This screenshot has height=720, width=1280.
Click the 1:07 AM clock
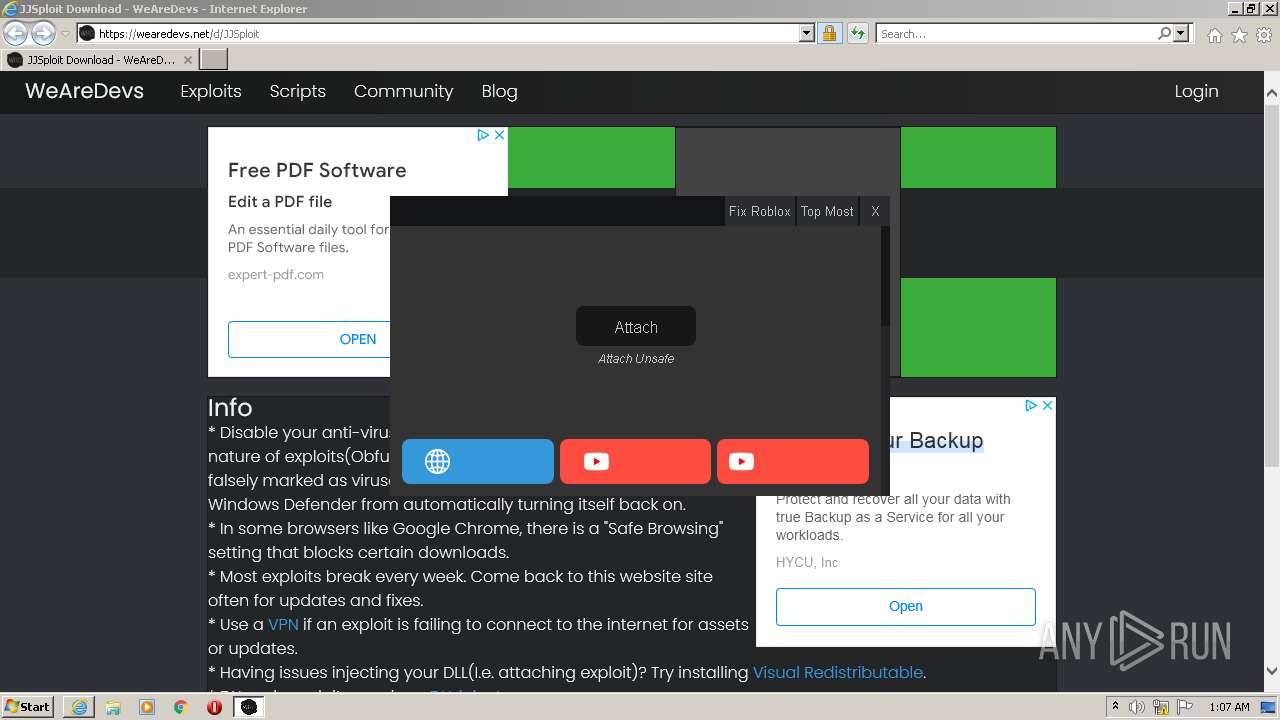point(1229,707)
